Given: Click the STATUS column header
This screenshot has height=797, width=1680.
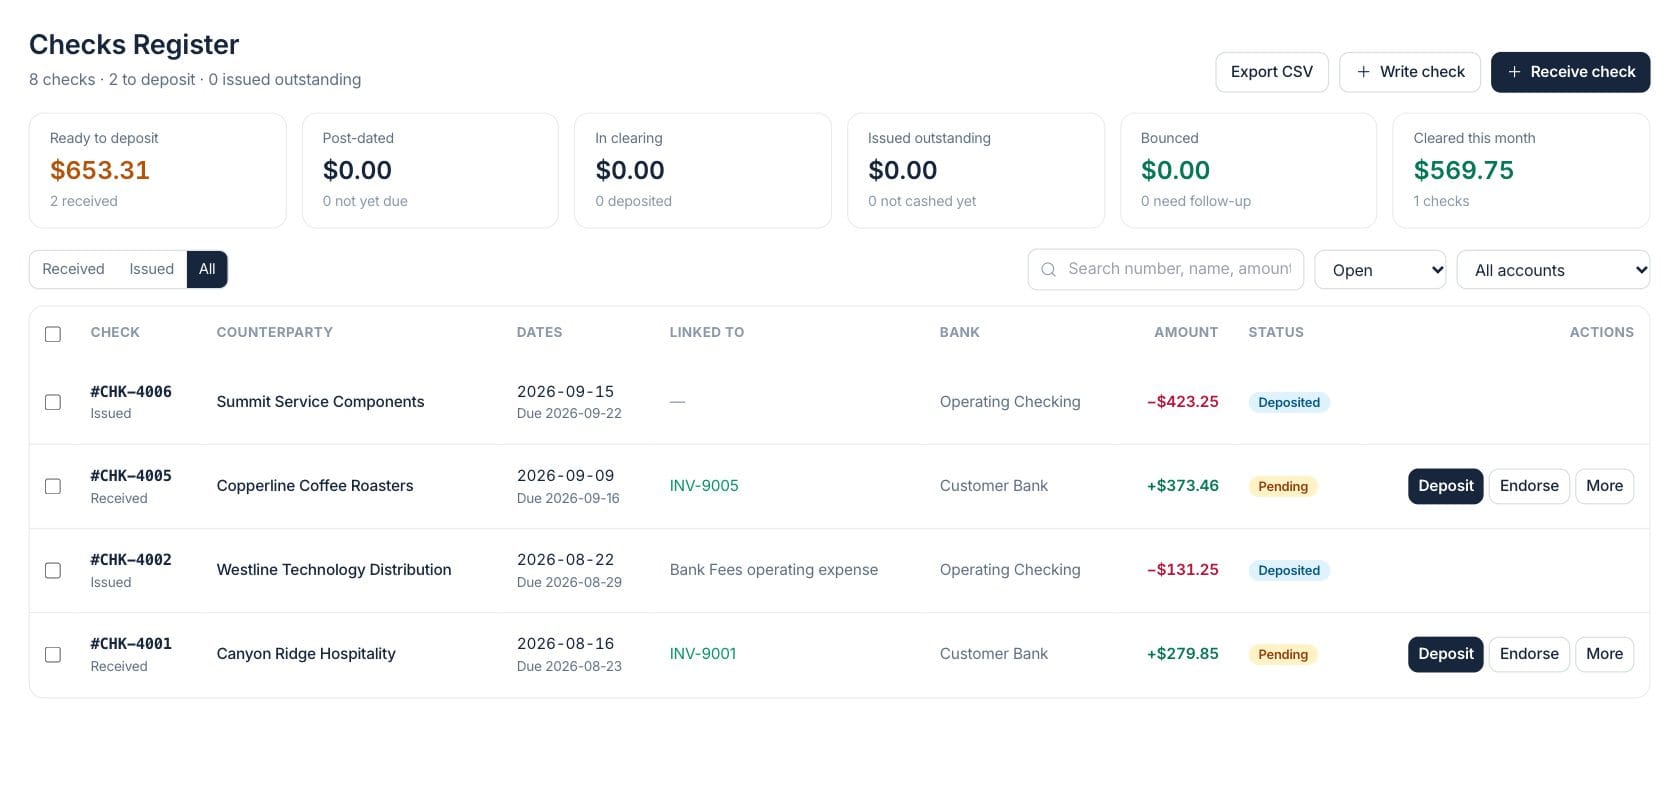Looking at the screenshot, I should [x=1276, y=332].
